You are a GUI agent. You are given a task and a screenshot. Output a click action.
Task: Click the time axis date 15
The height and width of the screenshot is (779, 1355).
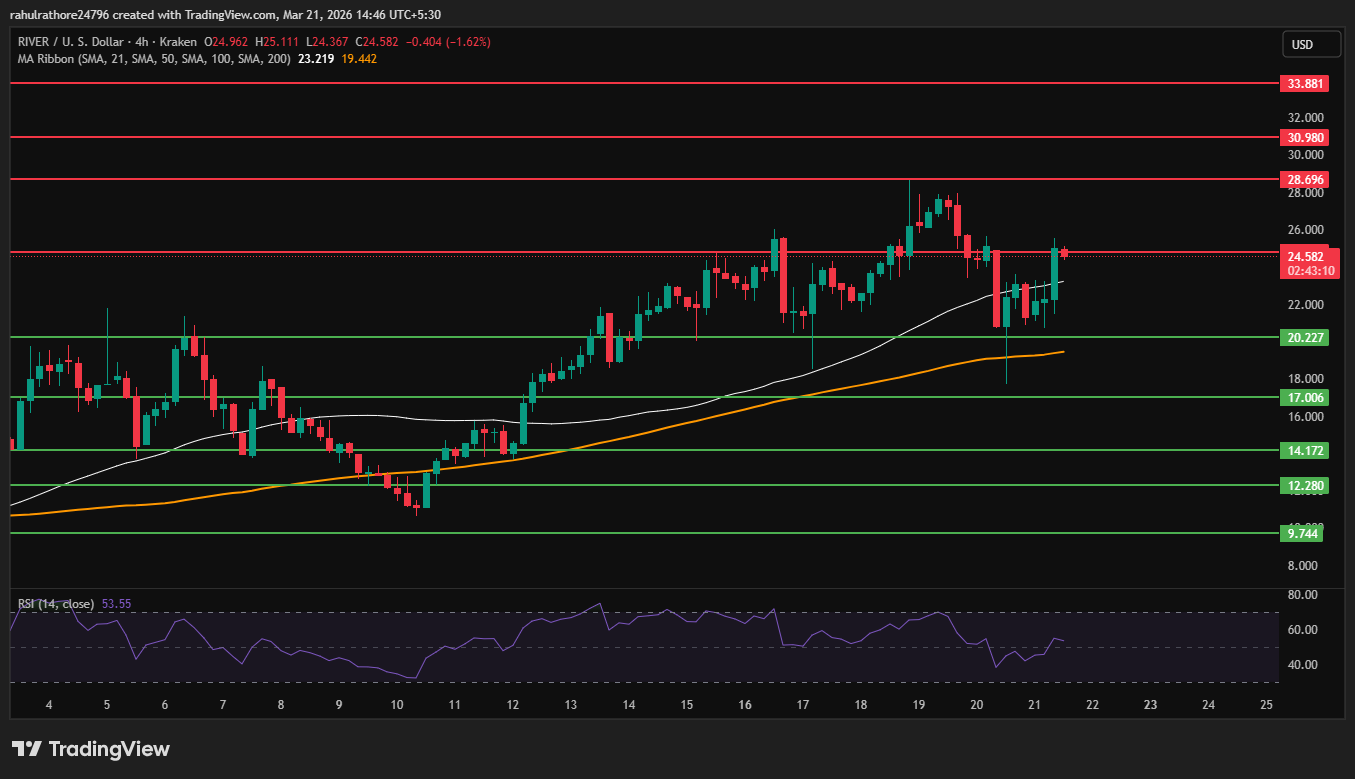(686, 704)
